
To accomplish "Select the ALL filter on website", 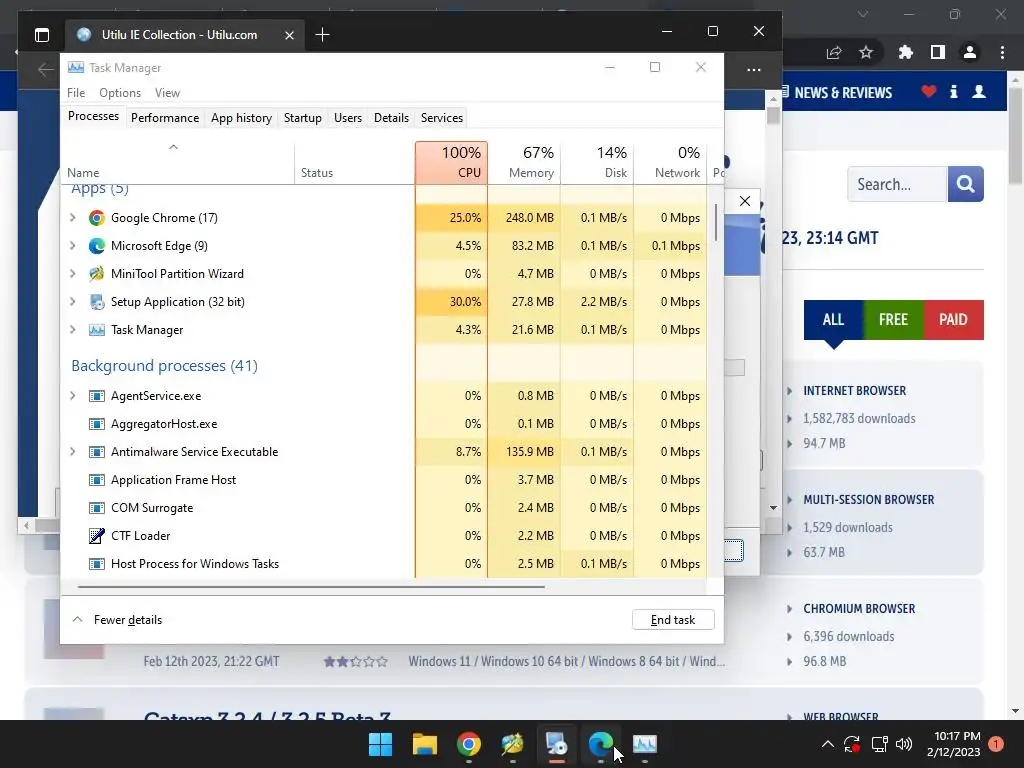I will coord(833,320).
